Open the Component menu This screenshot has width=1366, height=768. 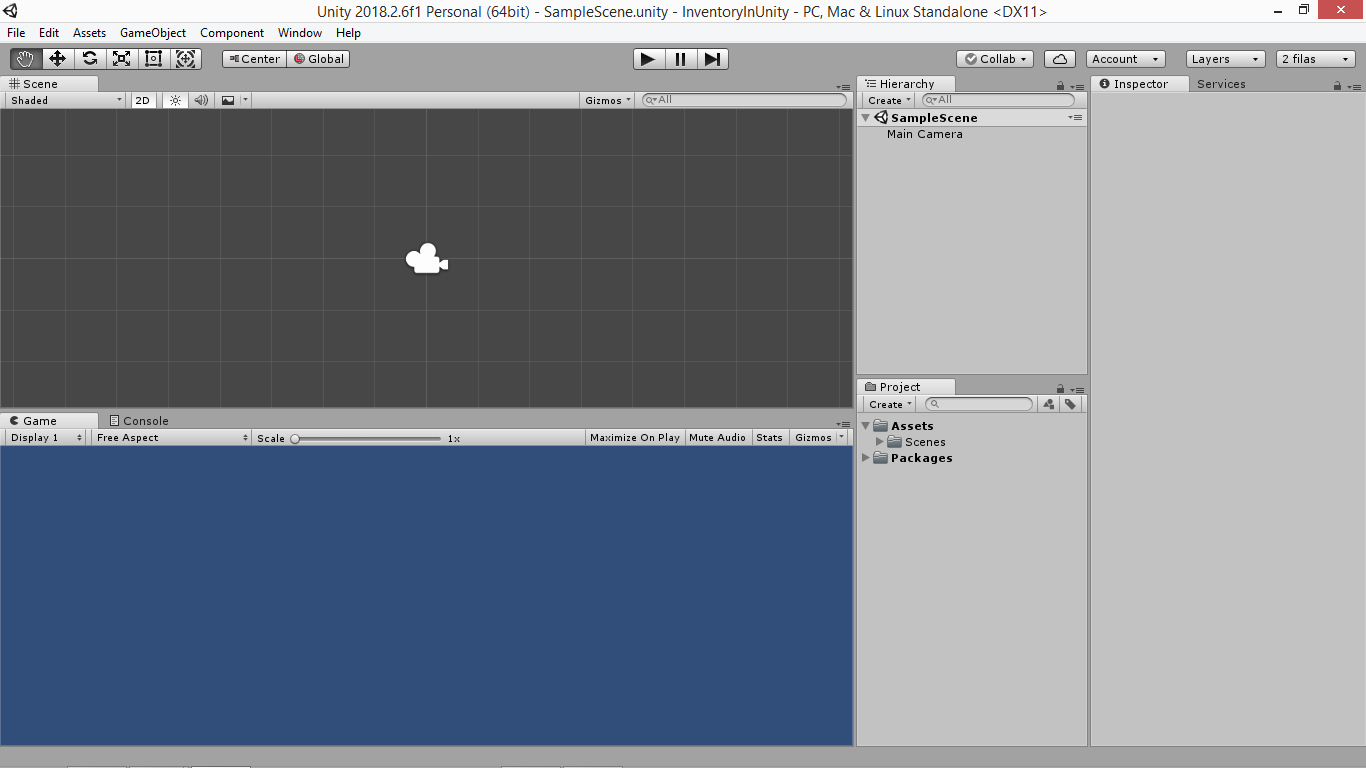pyautogui.click(x=232, y=33)
